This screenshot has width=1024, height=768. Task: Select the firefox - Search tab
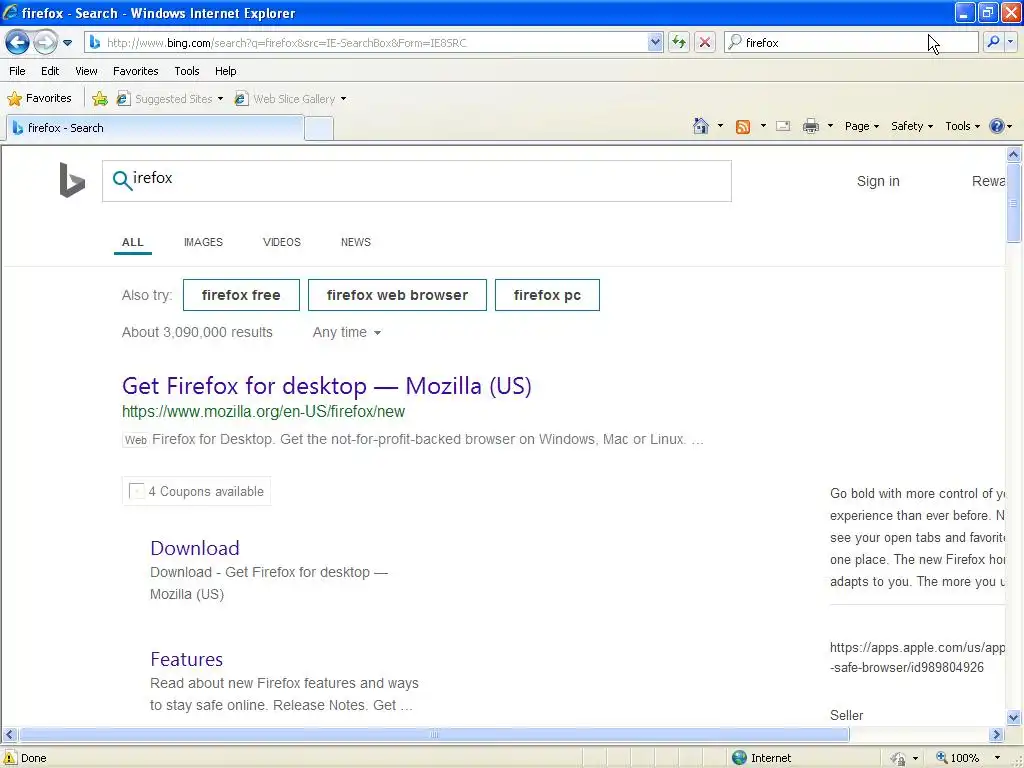coord(155,128)
